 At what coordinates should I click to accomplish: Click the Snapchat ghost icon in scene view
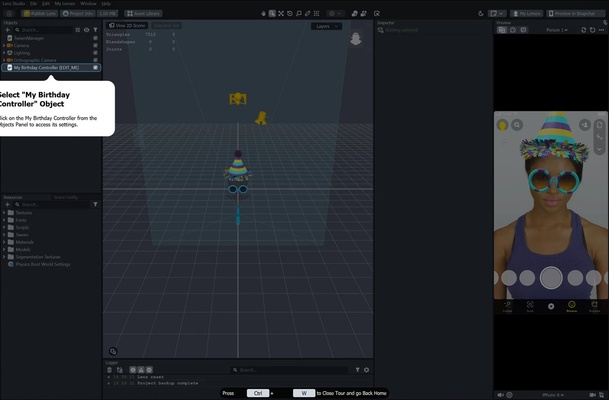click(x=355, y=38)
